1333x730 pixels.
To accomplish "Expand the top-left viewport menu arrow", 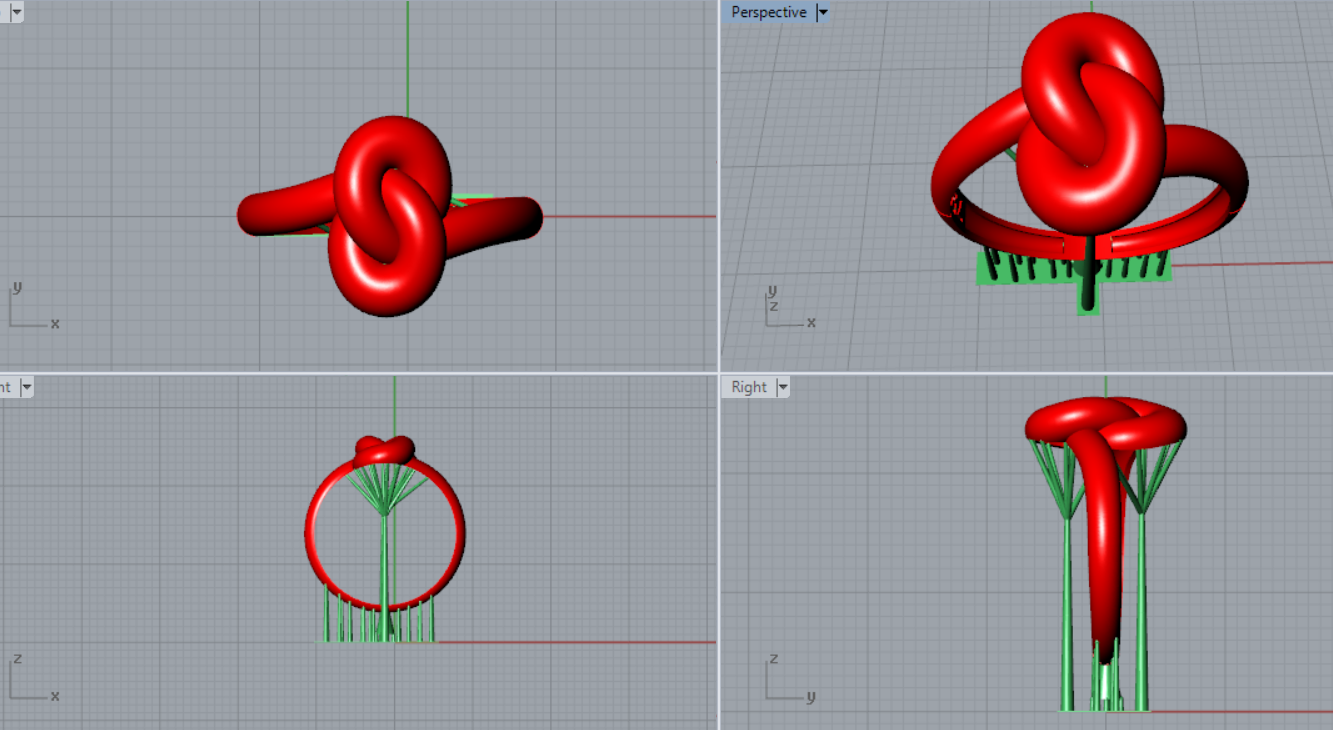I will pos(17,13).
